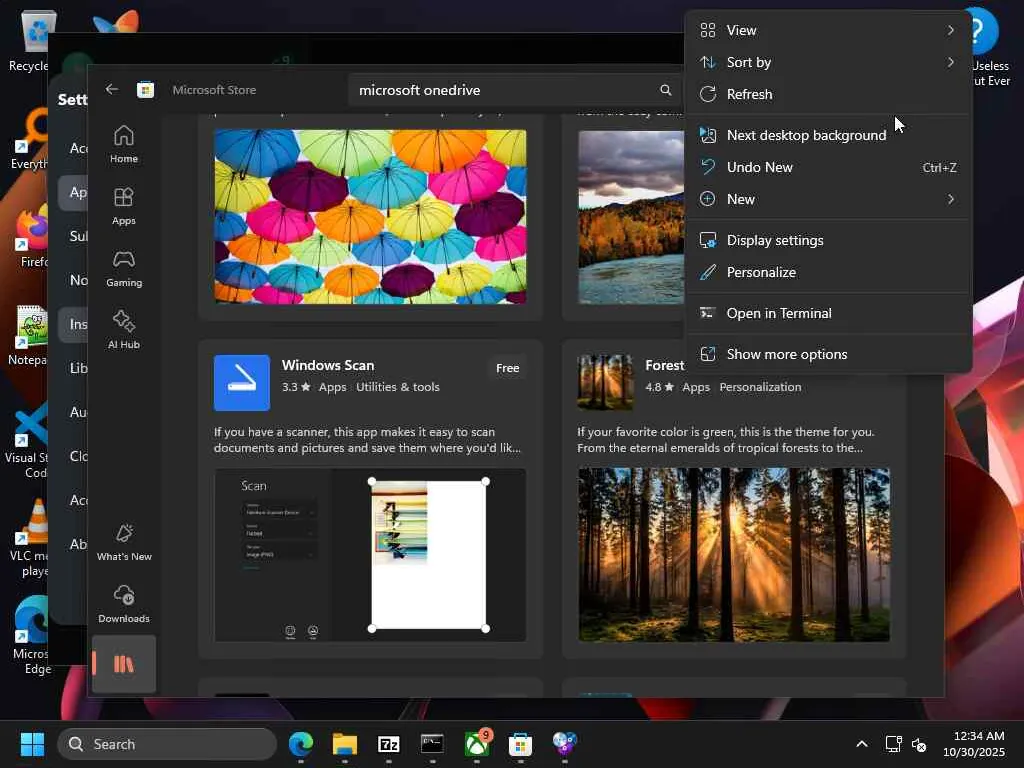Click the search magnifier icon in Store
Image resolution: width=1024 pixels, height=768 pixels.
[666, 90]
